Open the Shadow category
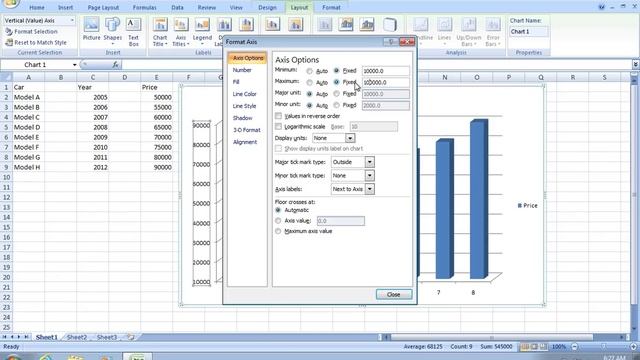640x360 pixels. pos(242,118)
